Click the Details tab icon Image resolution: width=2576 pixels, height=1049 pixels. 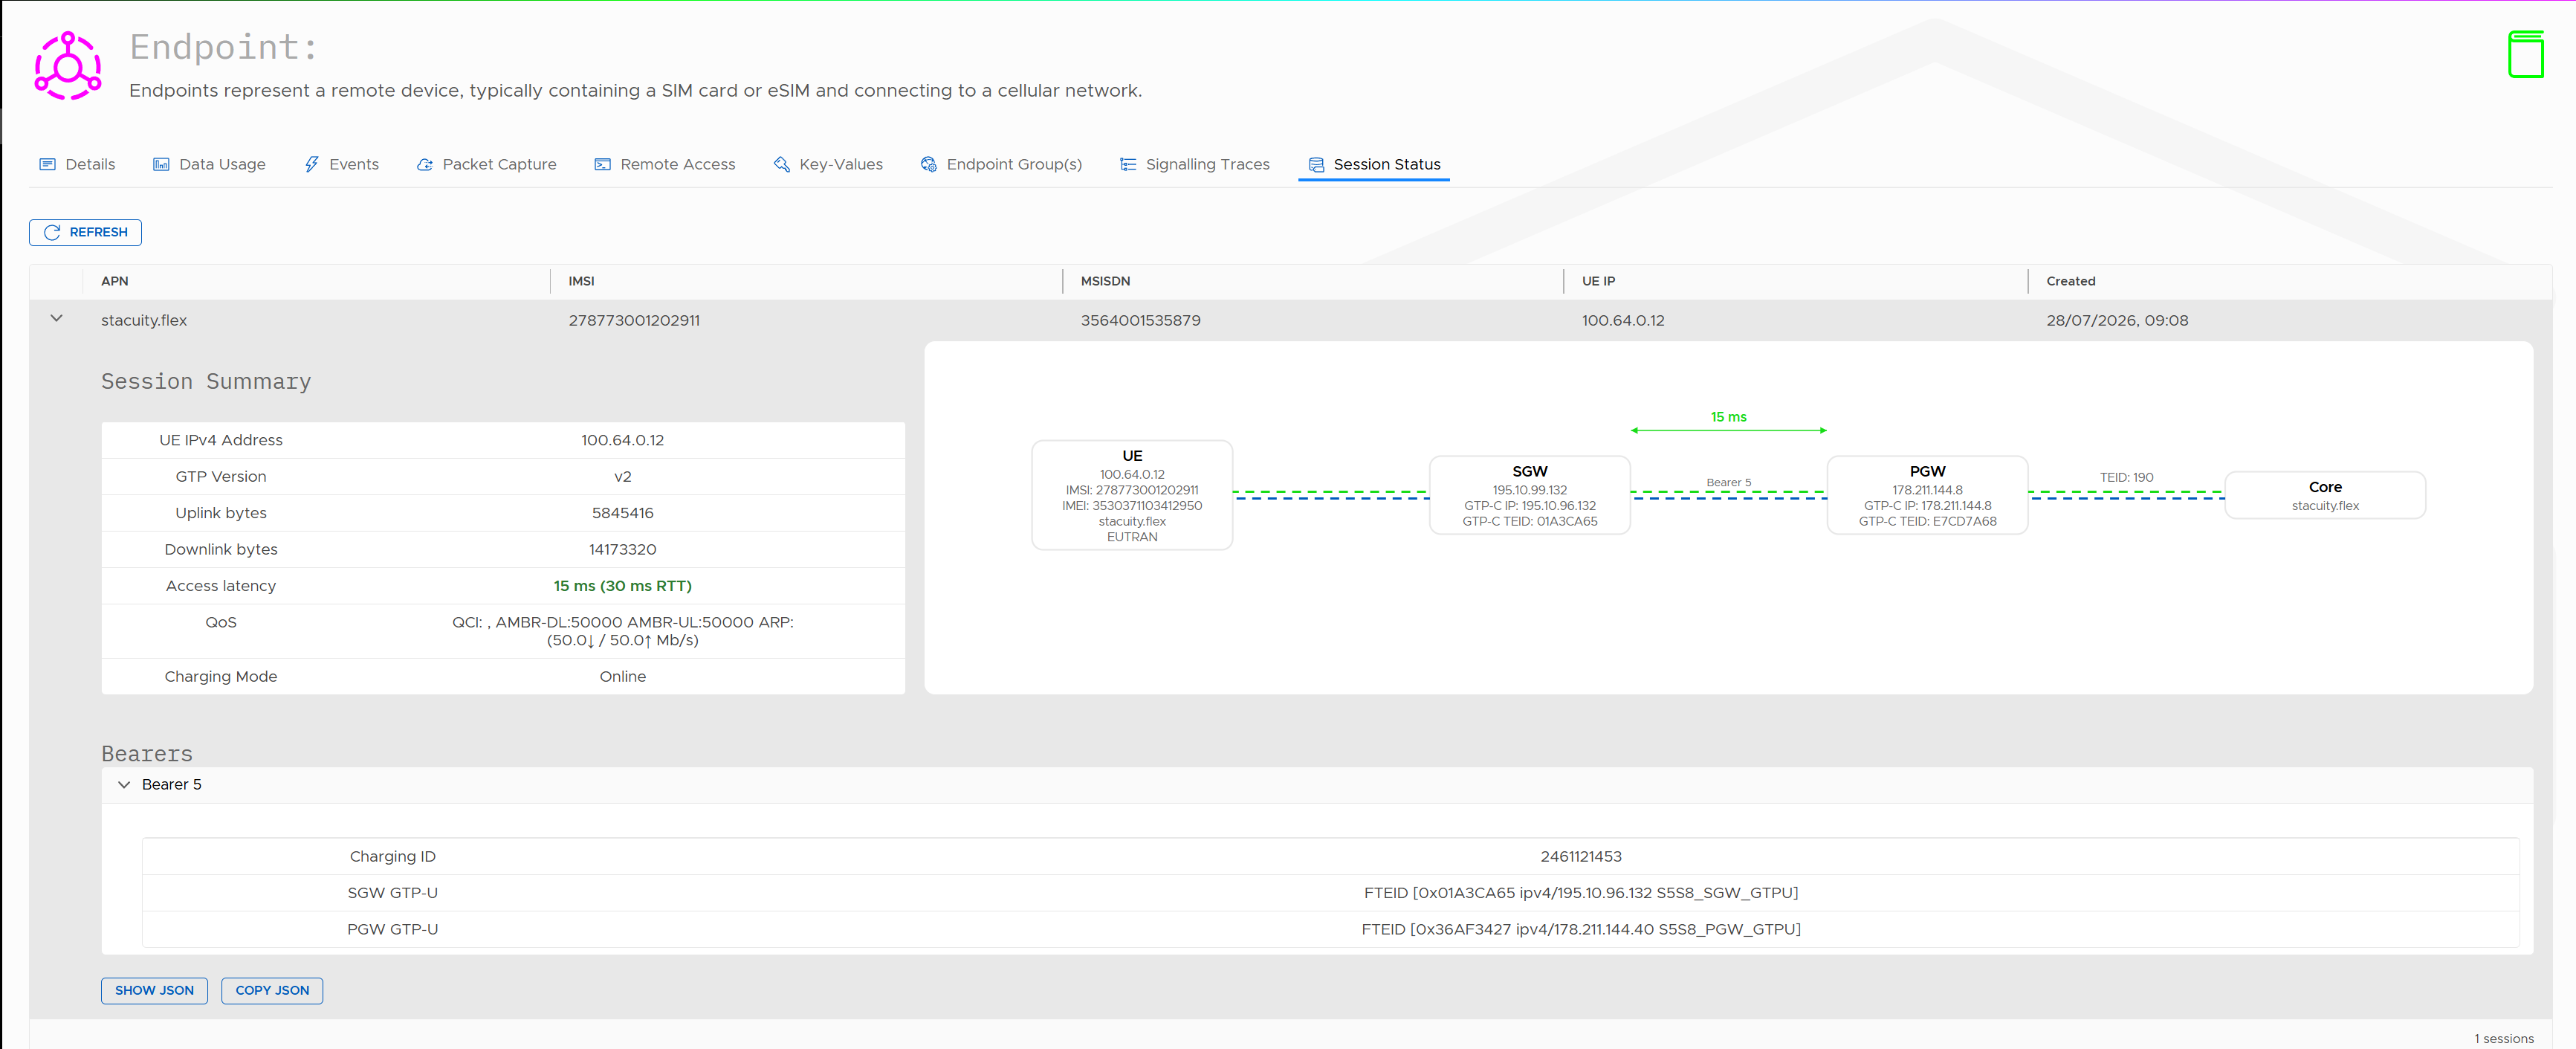[47, 164]
